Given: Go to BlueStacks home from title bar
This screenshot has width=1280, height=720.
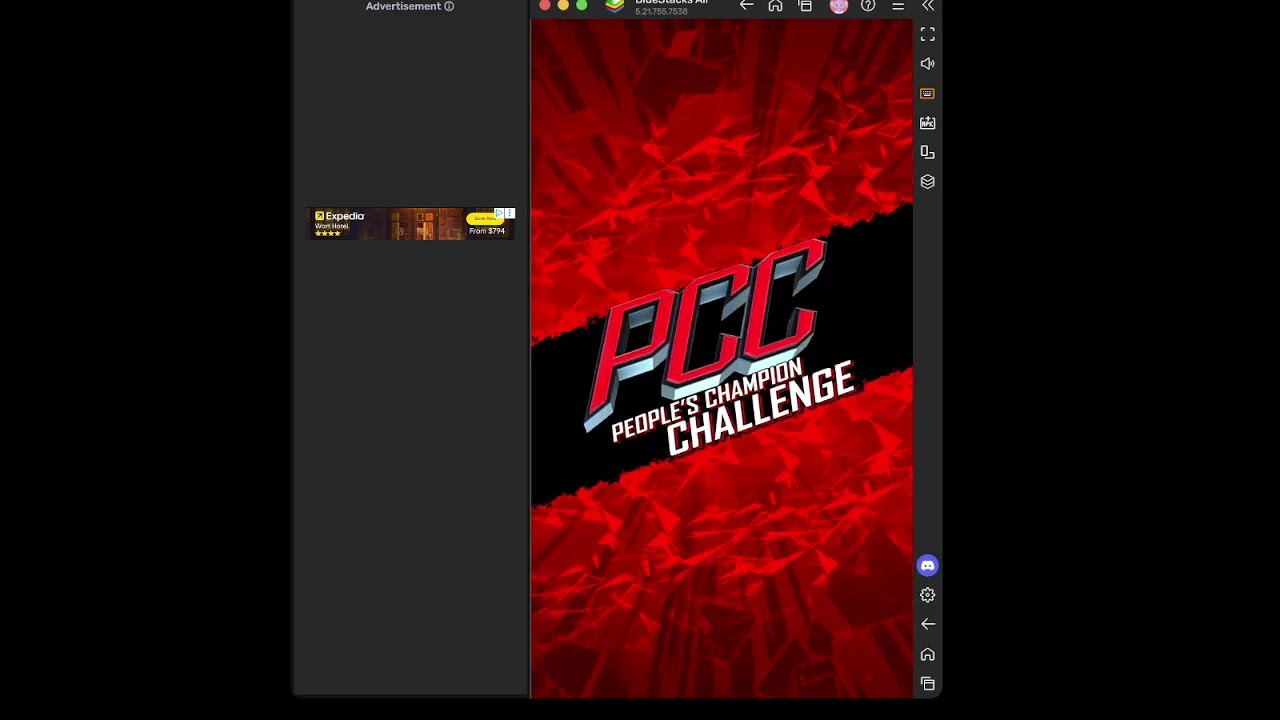Looking at the screenshot, I should coord(775,5).
